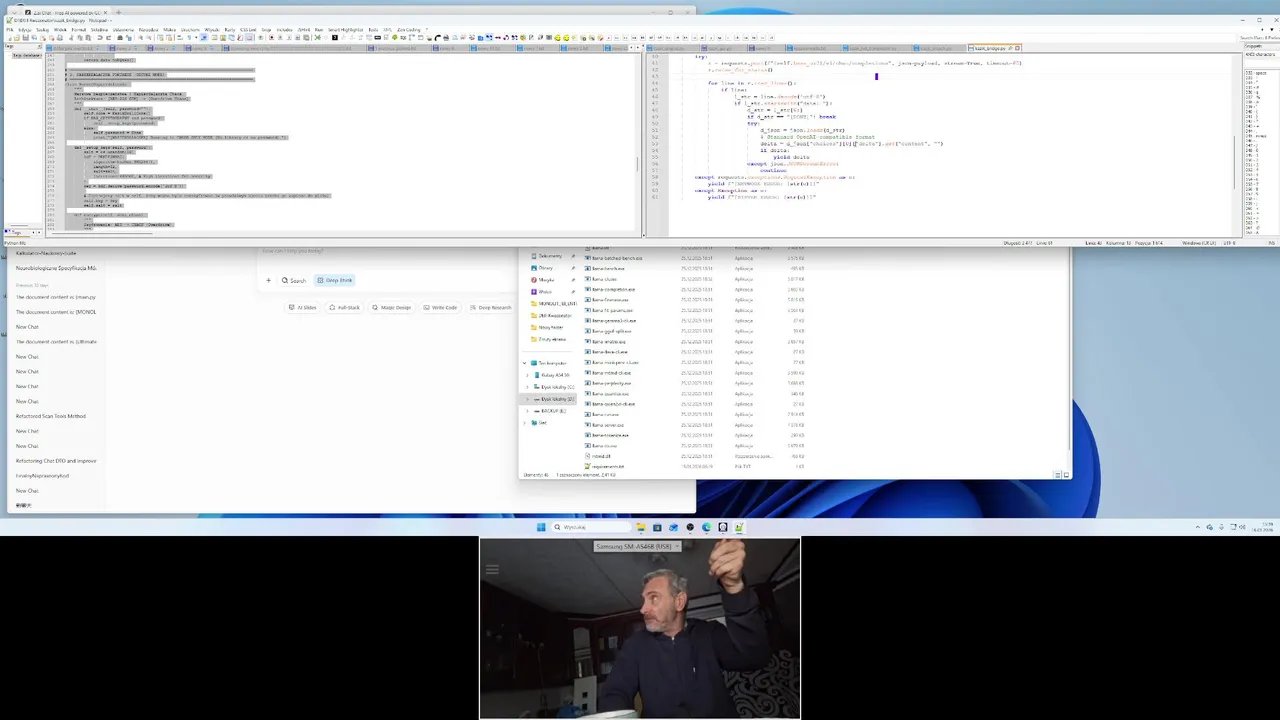Click the plus attach icon in chat
Image resolution: width=1280 pixels, height=720 pixels.
268,280
